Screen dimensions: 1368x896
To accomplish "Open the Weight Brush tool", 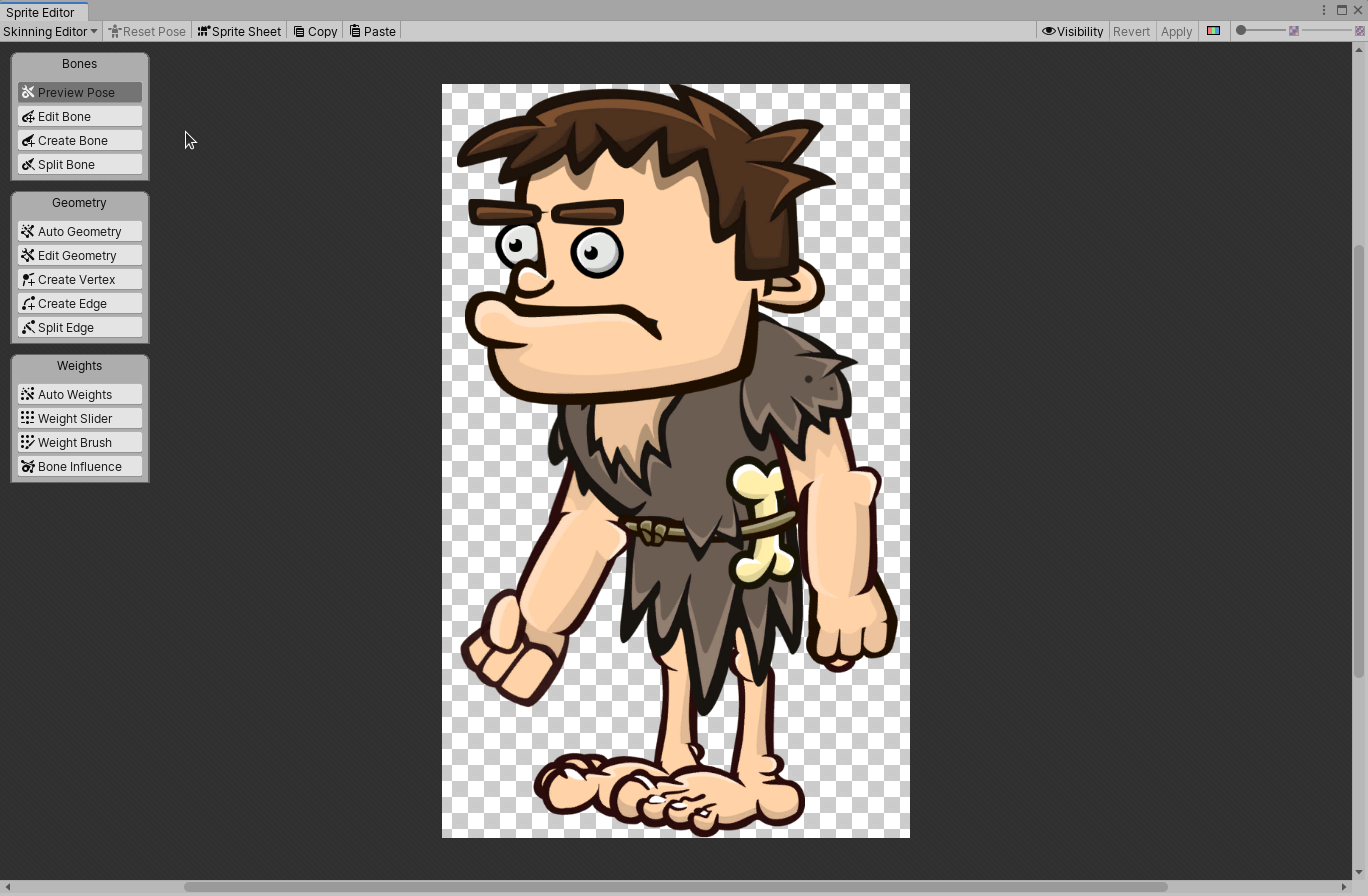I will [x=79, y=443].
